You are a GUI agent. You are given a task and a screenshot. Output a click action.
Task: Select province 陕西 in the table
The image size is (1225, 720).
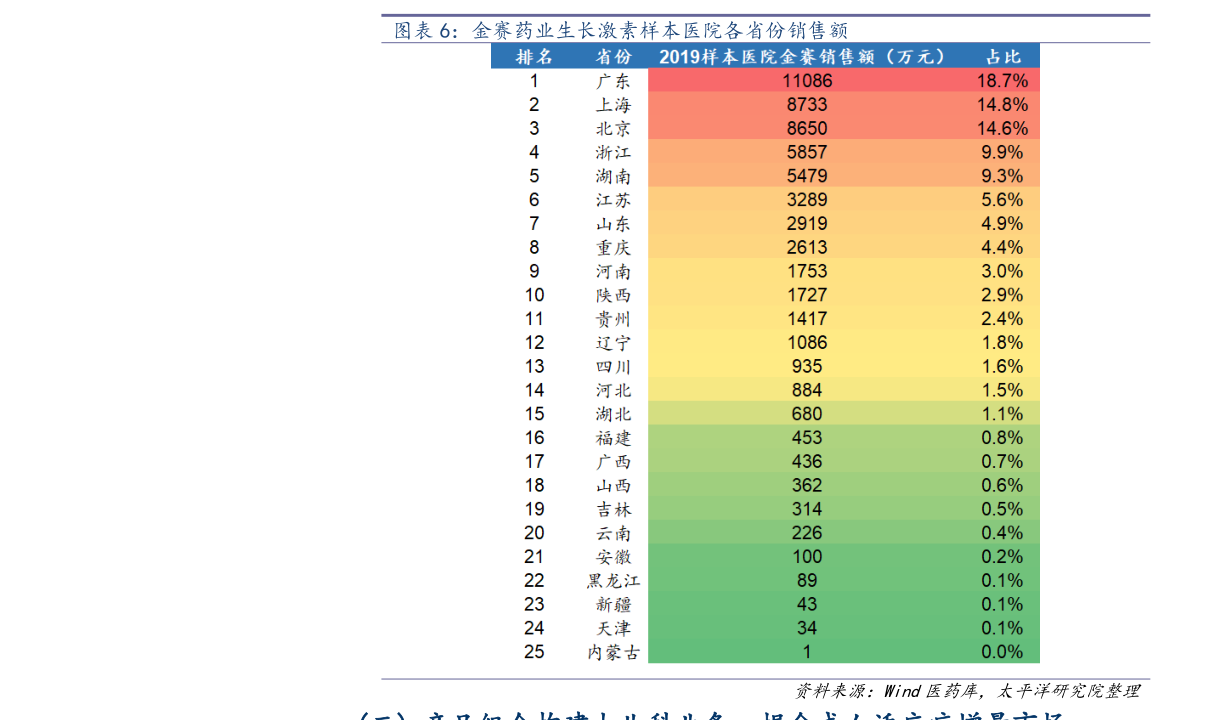tap(613, 295)
